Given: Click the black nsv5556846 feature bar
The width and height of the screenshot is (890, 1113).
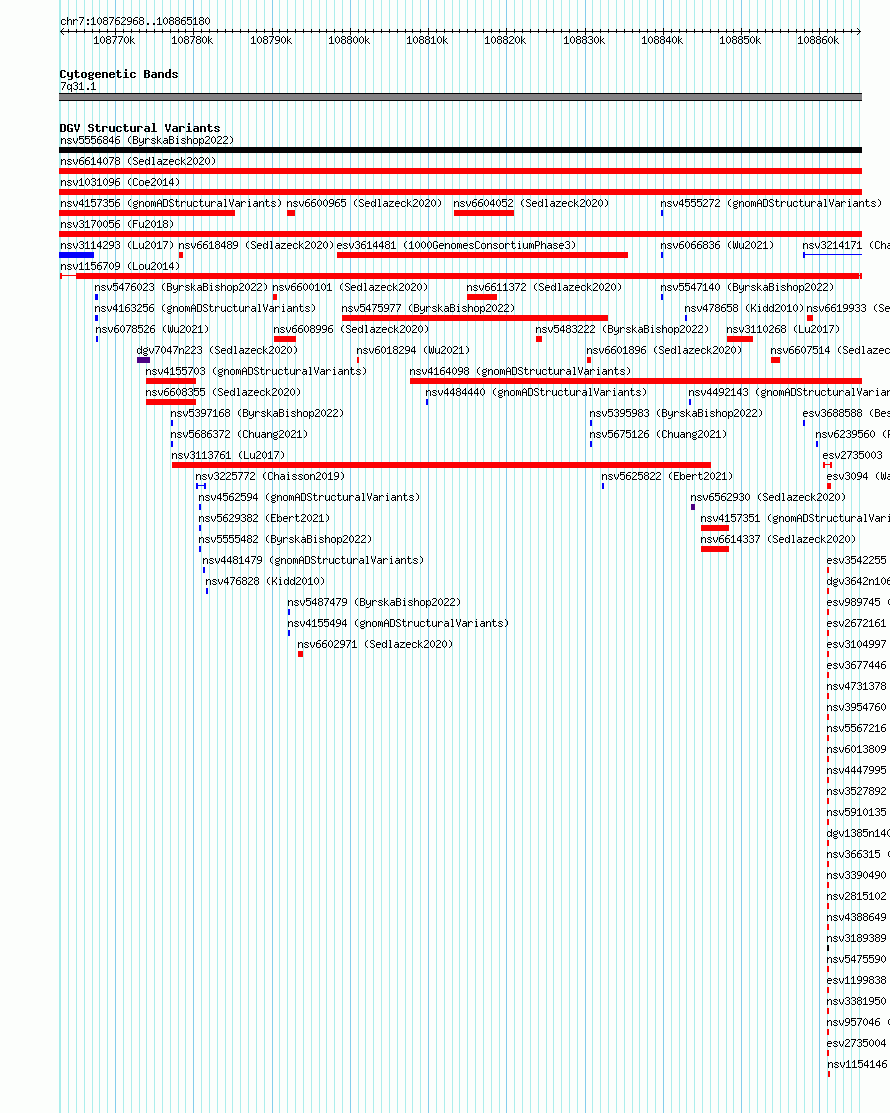Looking at the screenshot, I should [x=461, y=150].
